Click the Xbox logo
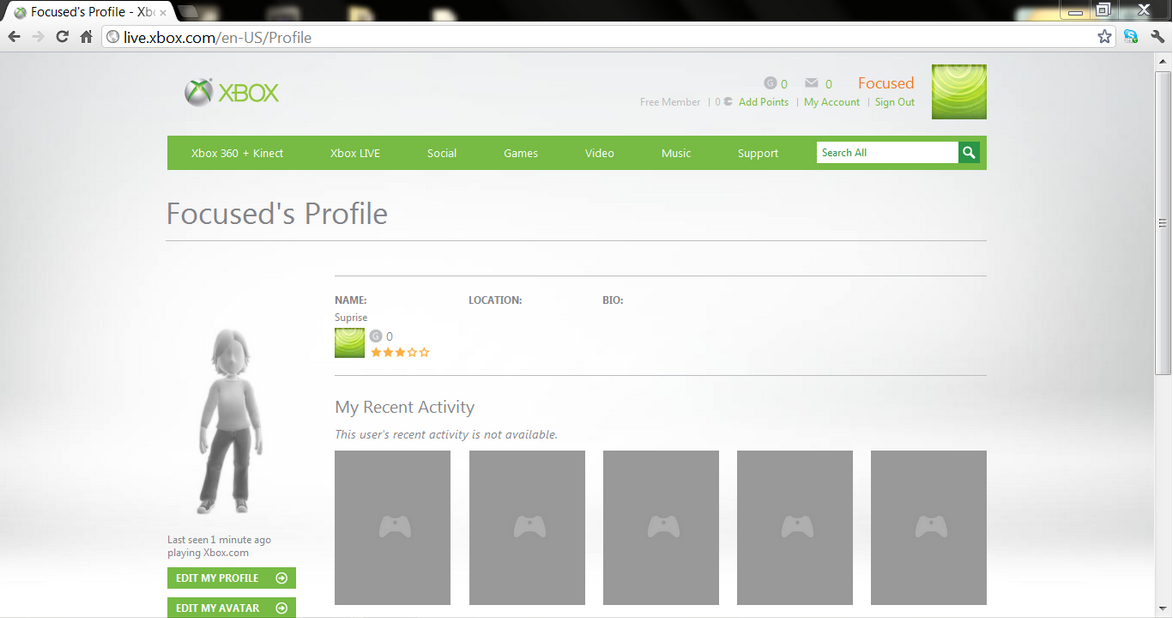The image size is (1173, 618). 231,93
